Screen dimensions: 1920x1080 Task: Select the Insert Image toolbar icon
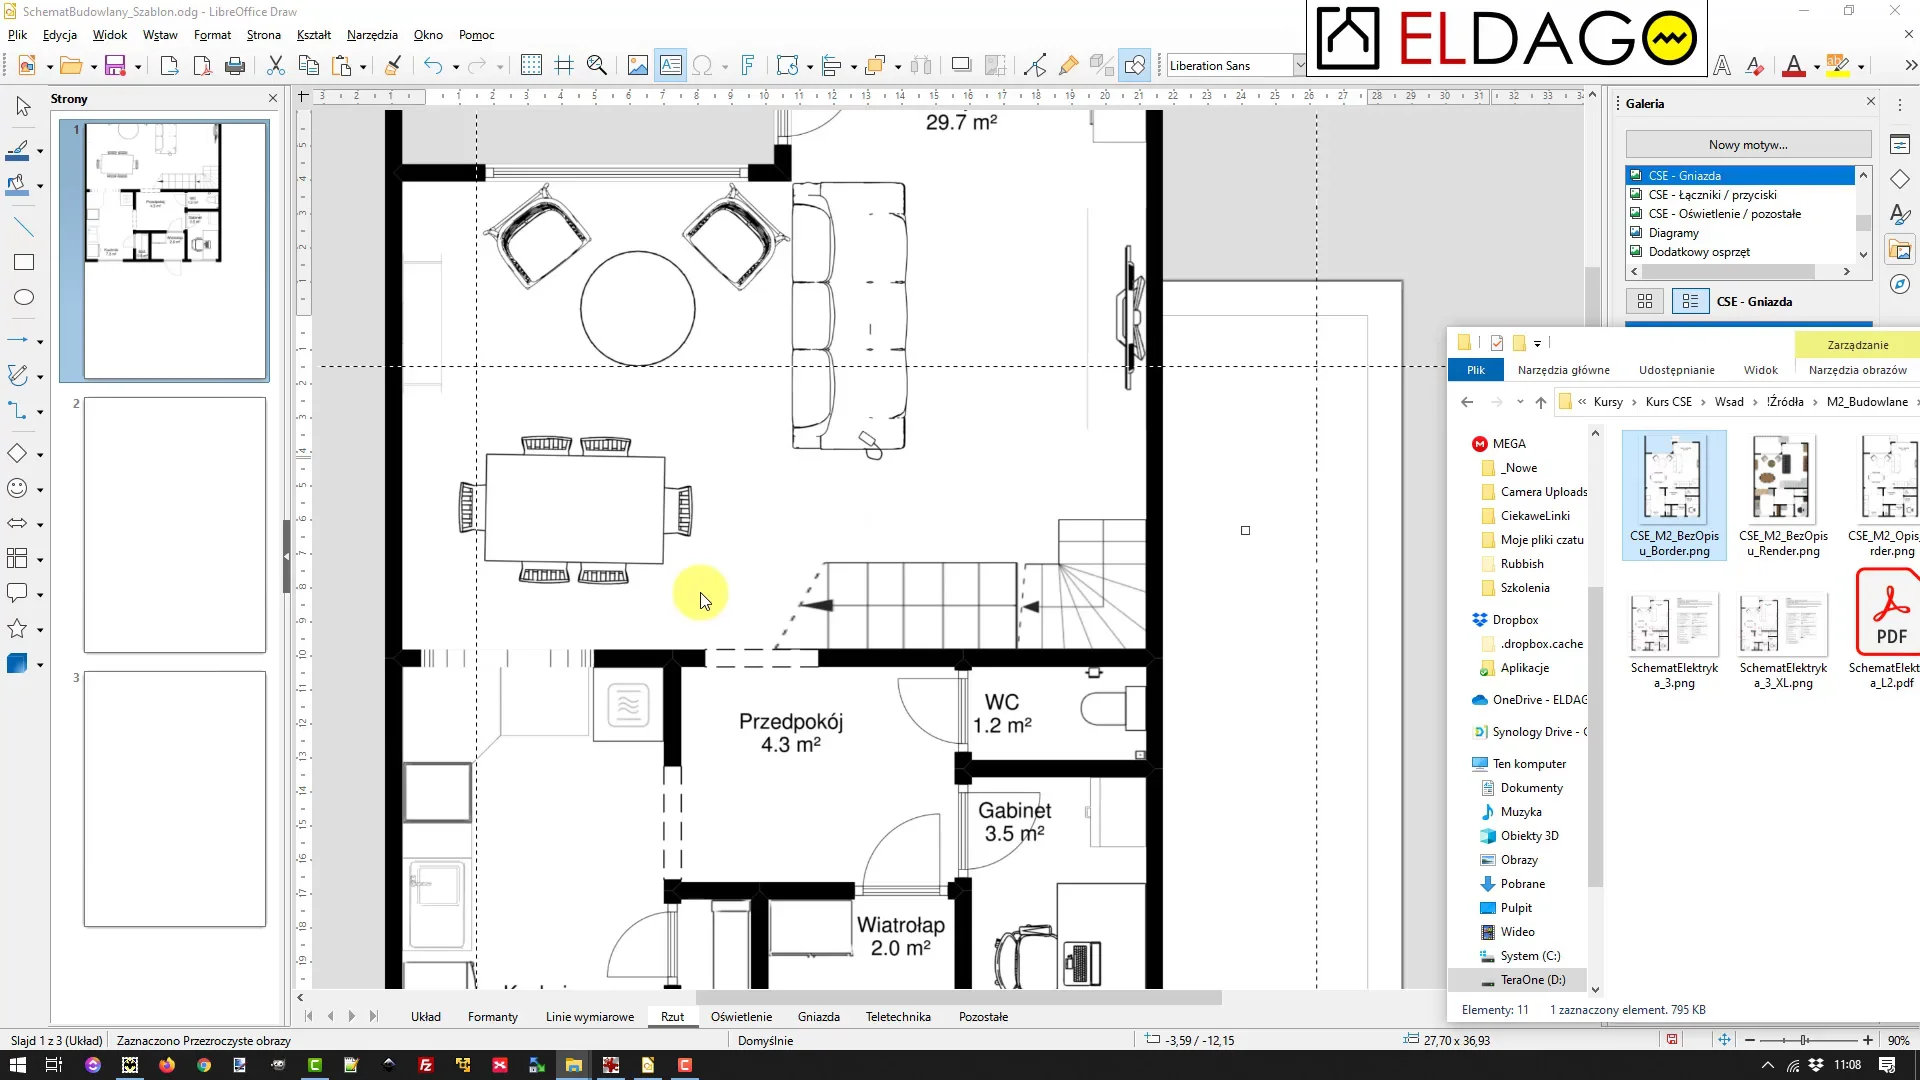[638, 66]
